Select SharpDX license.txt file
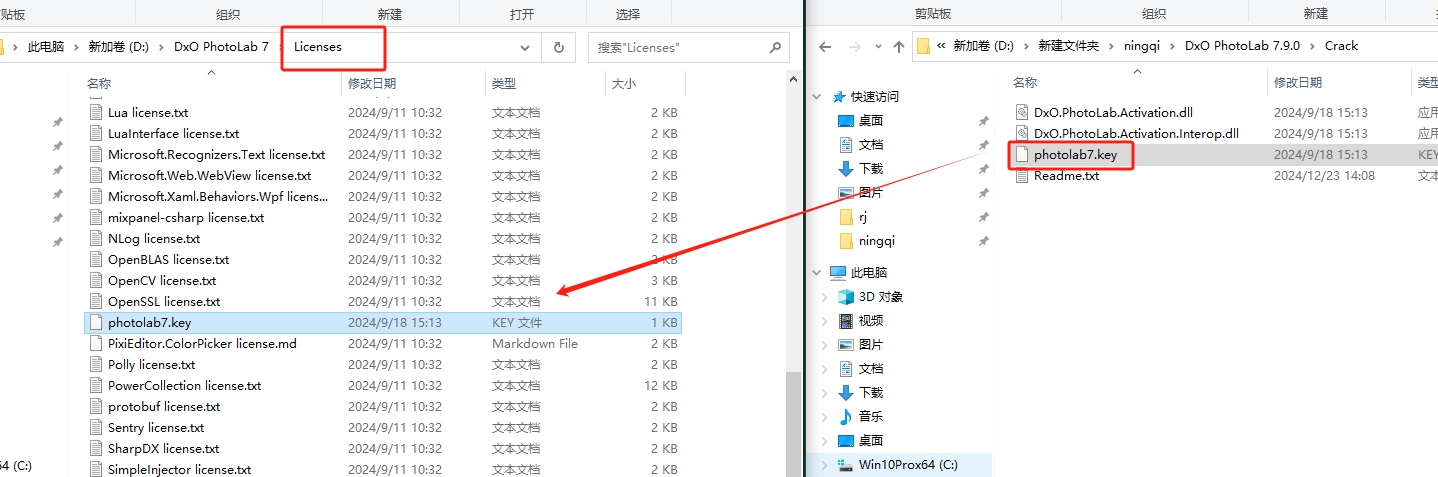 click(x=163, y=448)
